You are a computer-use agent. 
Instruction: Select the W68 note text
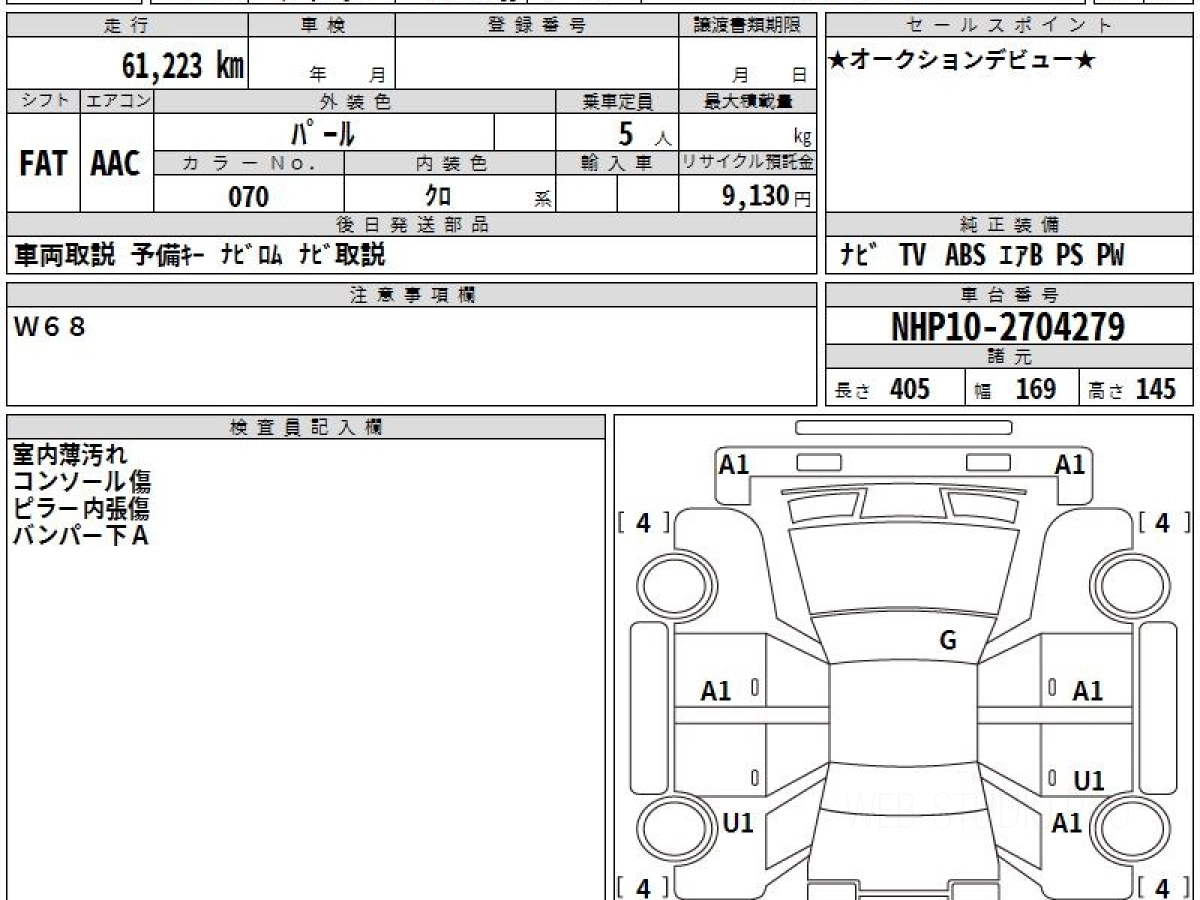(49, 326)
